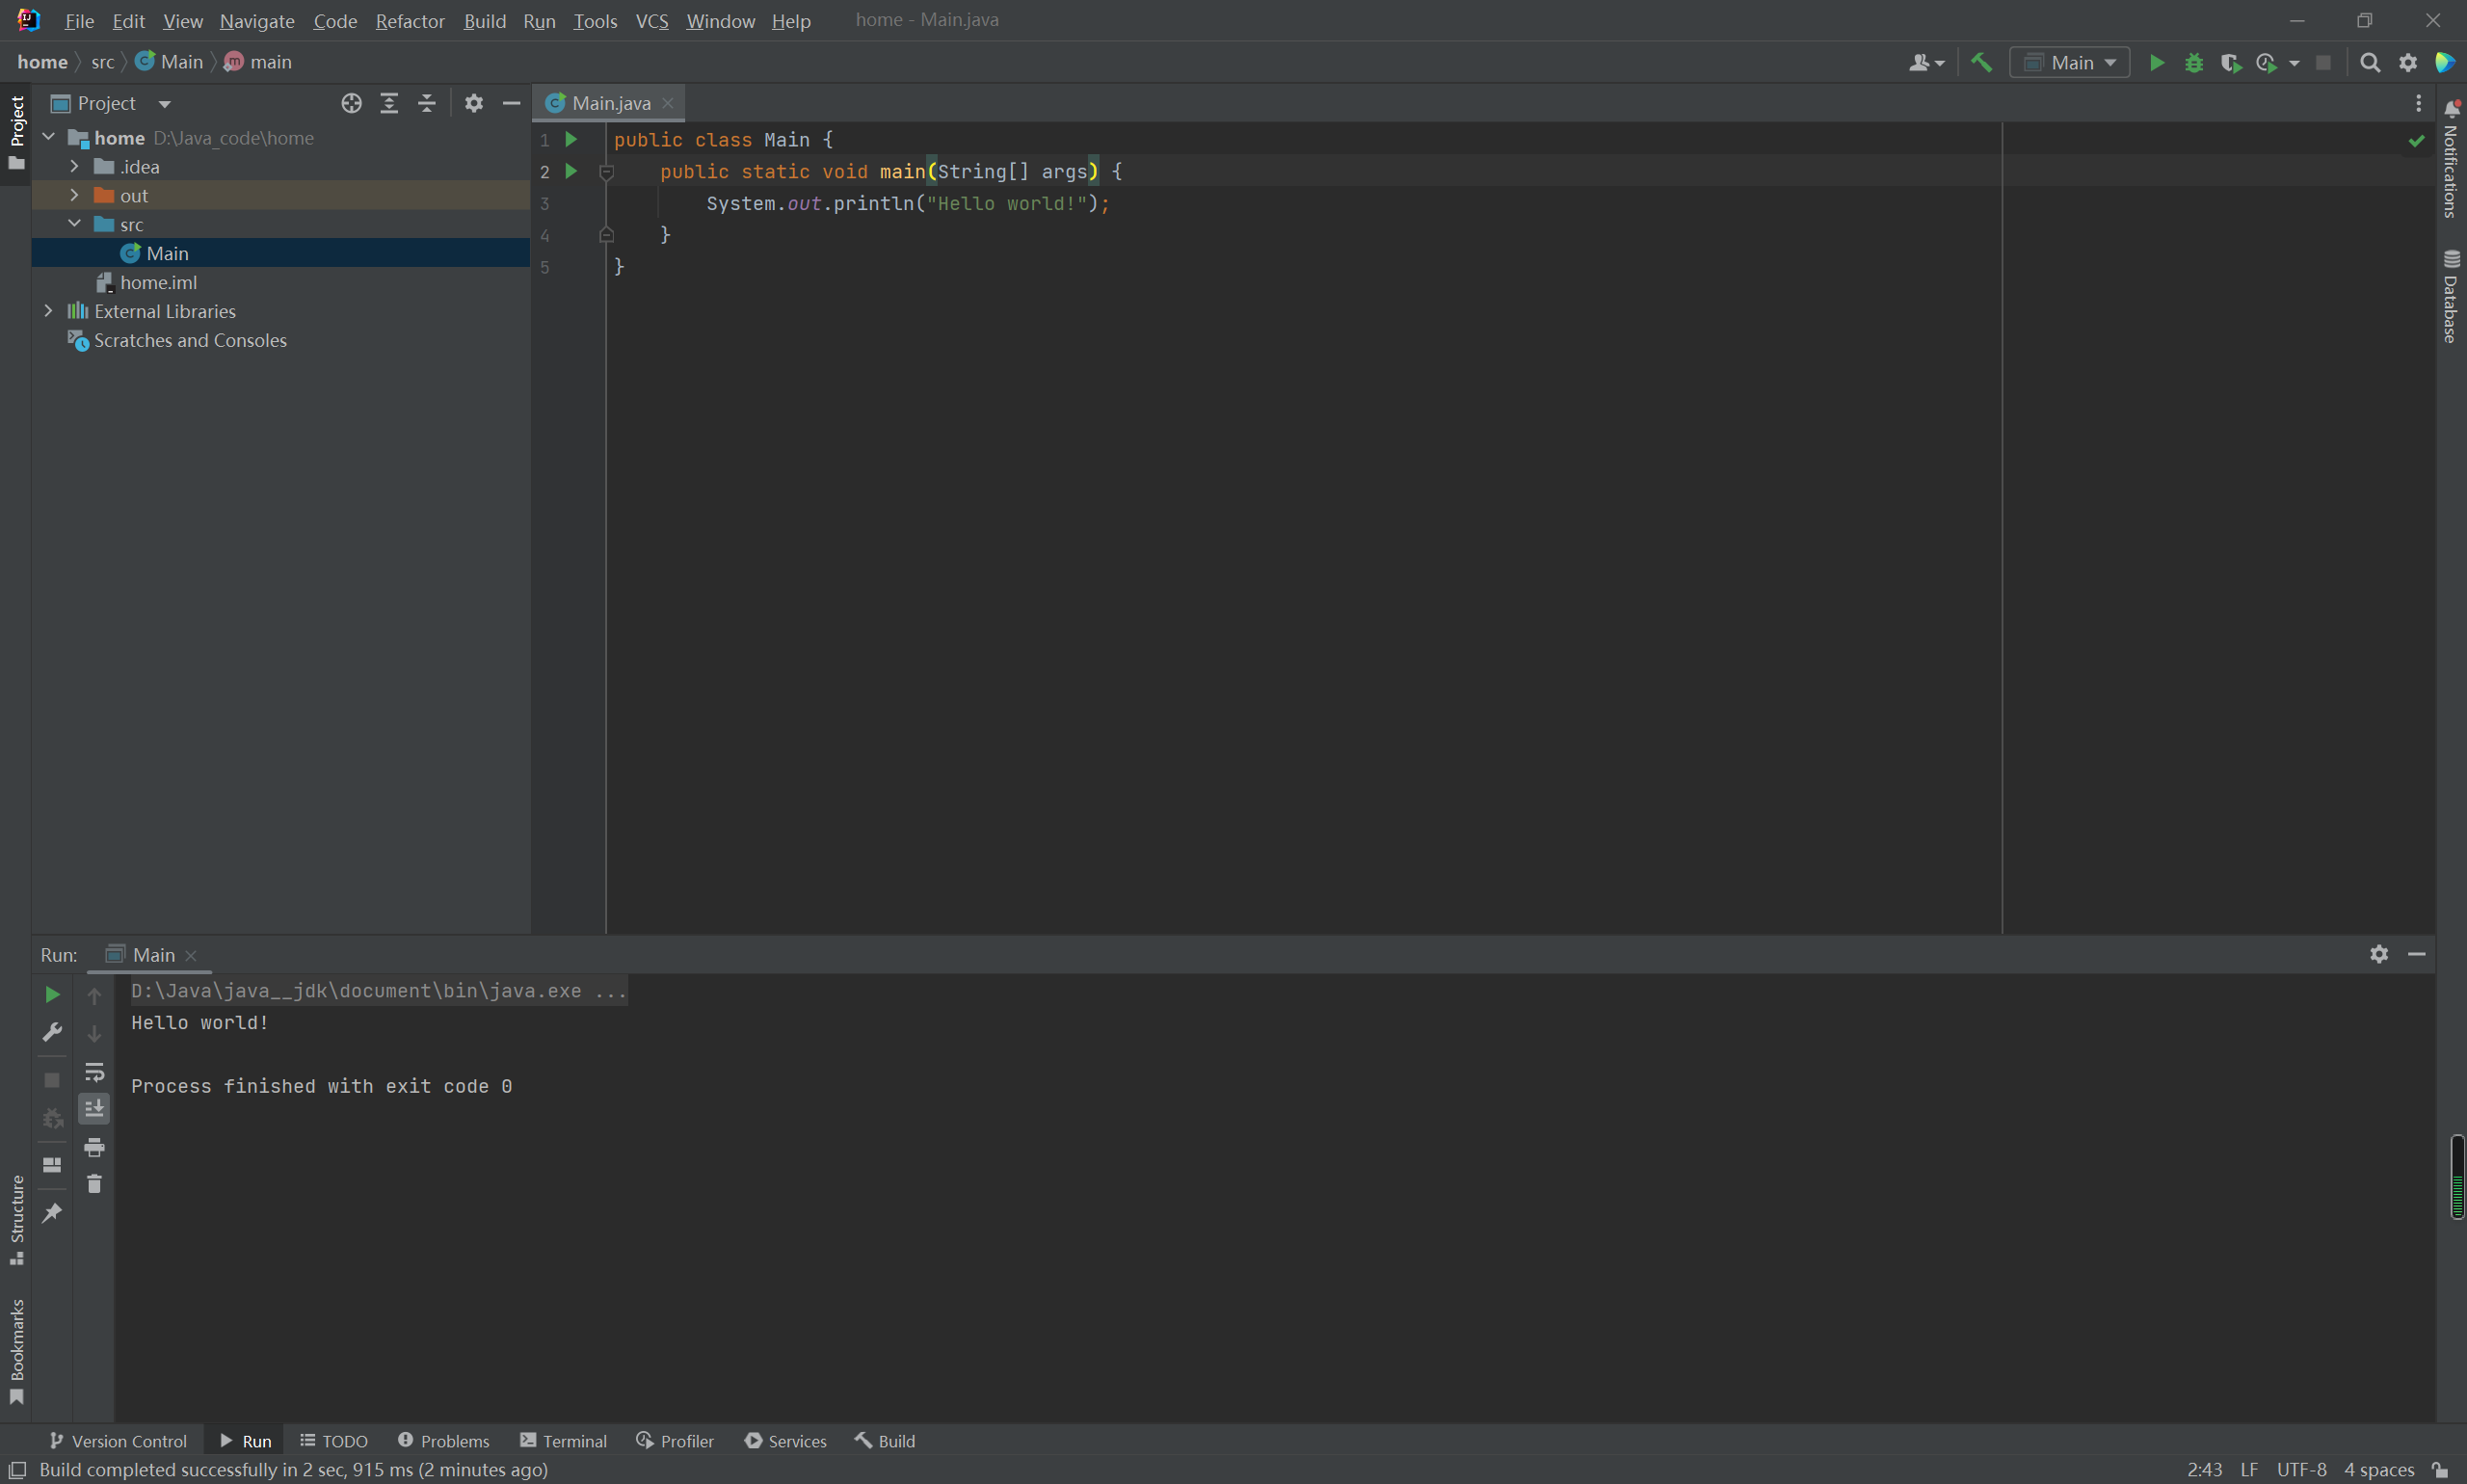Image resolution: width=2467 pixels, height=1484 pixels.
Task: Minimize the Run tool window
Action: (x=2417, y=954)
